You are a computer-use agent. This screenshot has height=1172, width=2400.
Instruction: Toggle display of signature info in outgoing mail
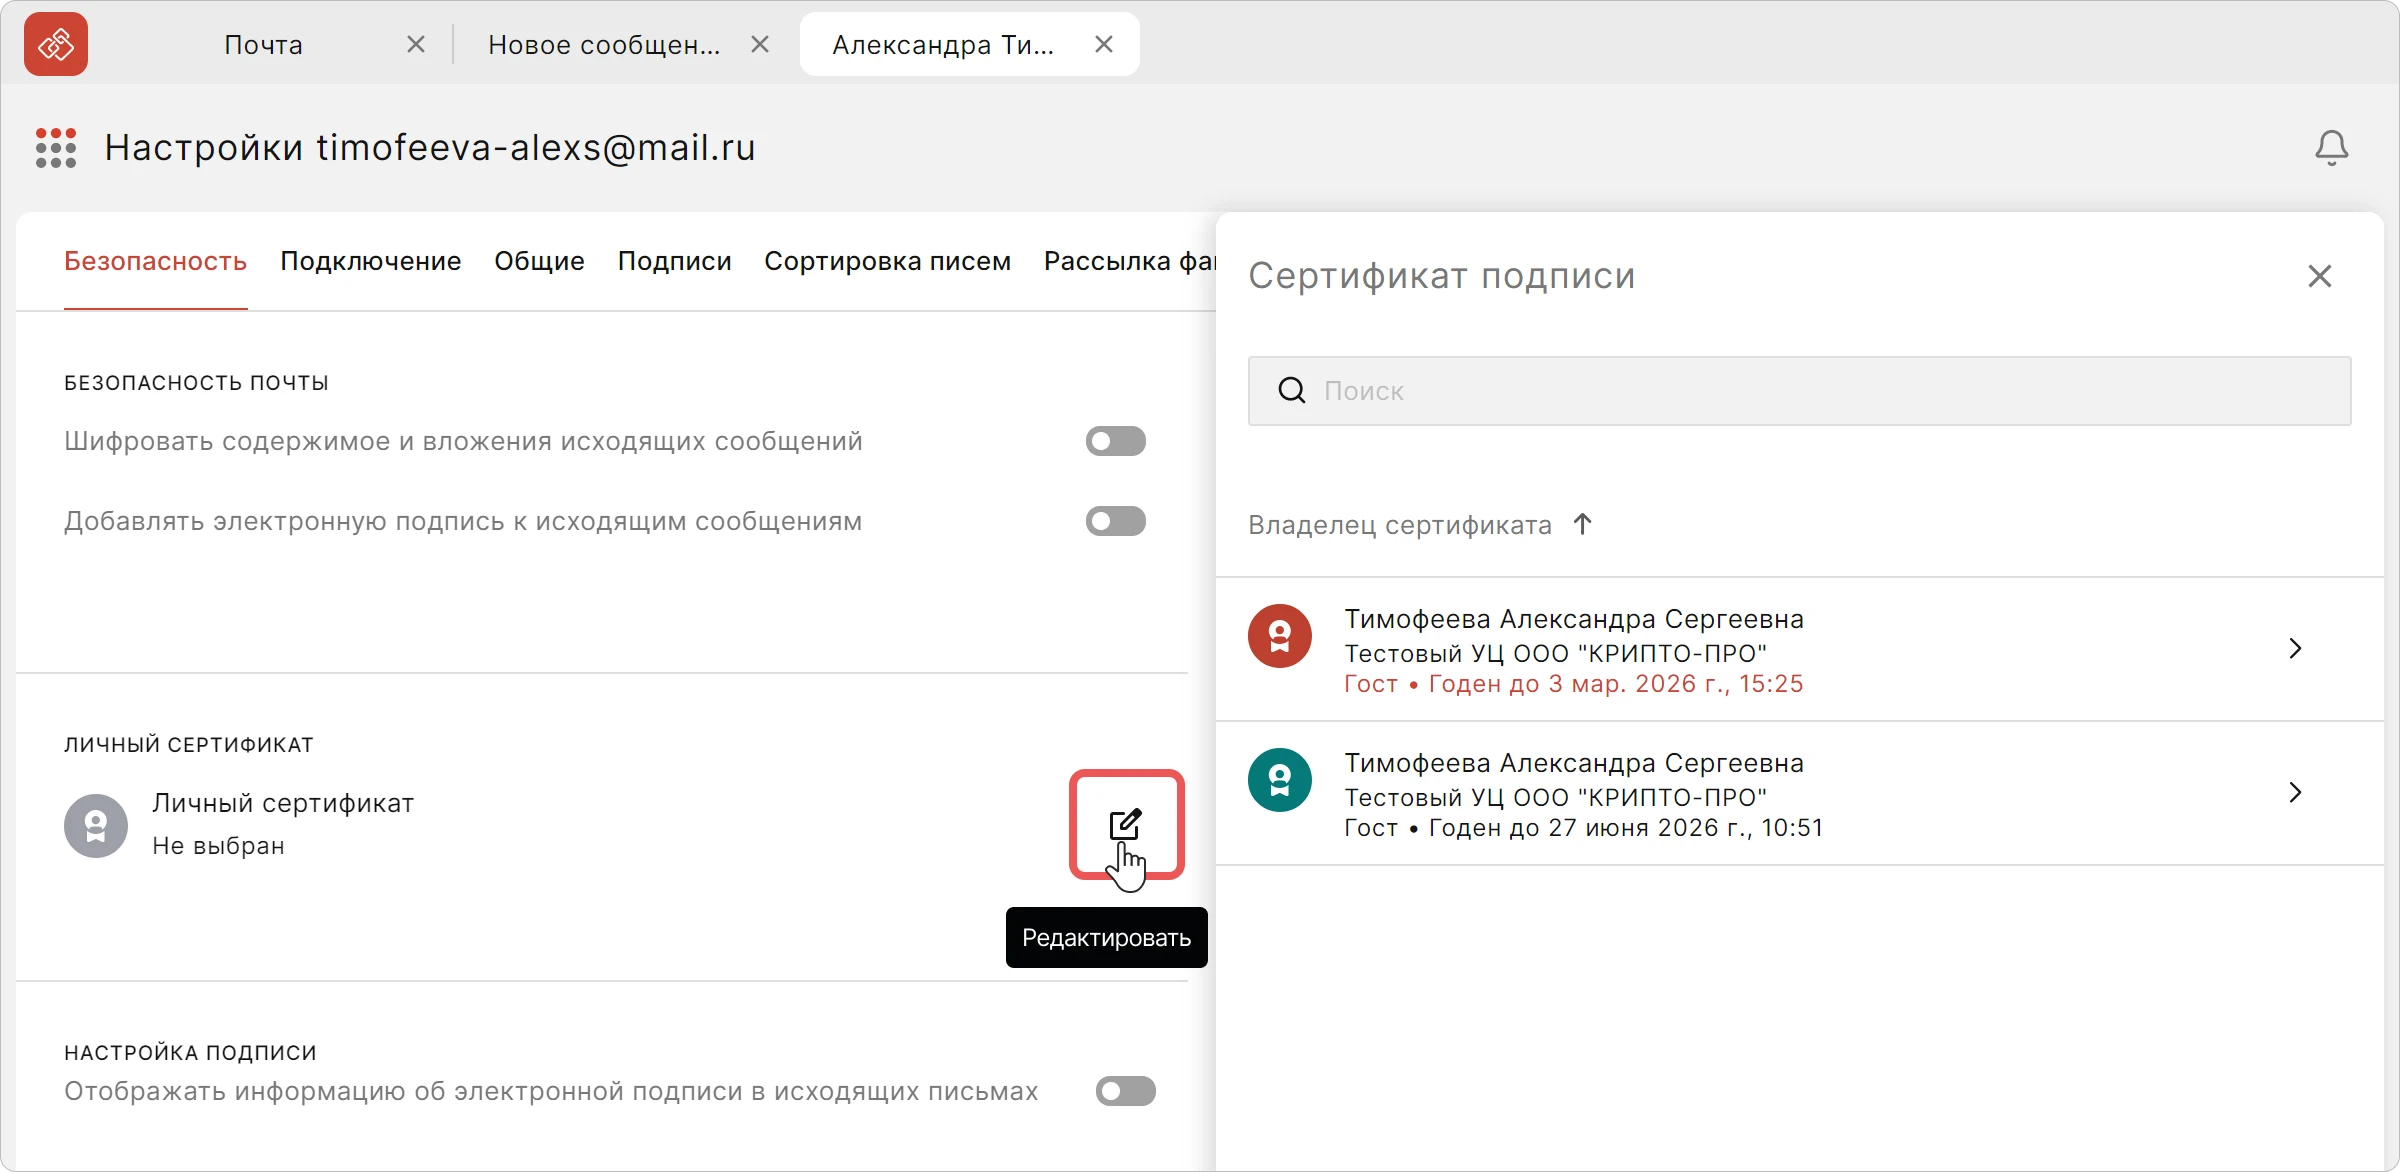click(1126, 1091)
